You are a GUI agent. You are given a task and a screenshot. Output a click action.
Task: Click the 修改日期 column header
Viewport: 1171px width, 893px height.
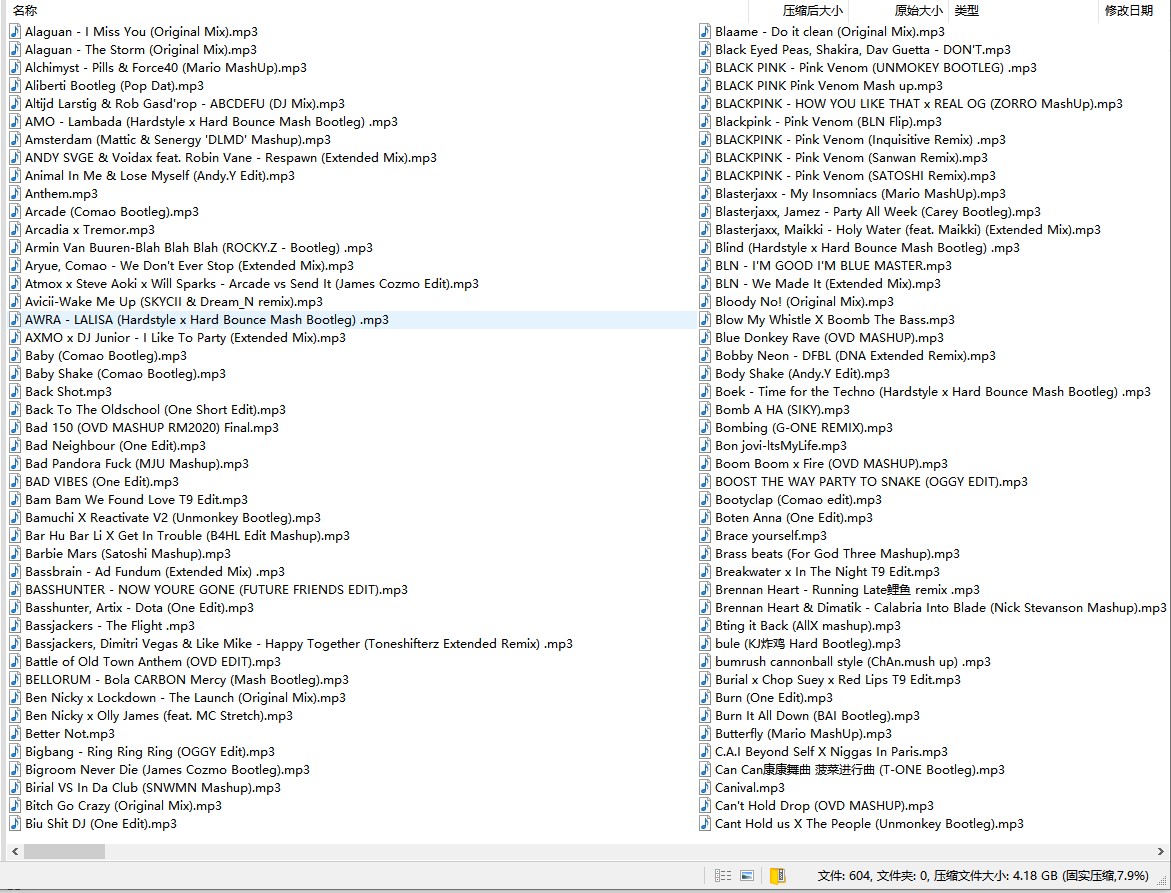pyautogui.click(x=1128, y=11)
